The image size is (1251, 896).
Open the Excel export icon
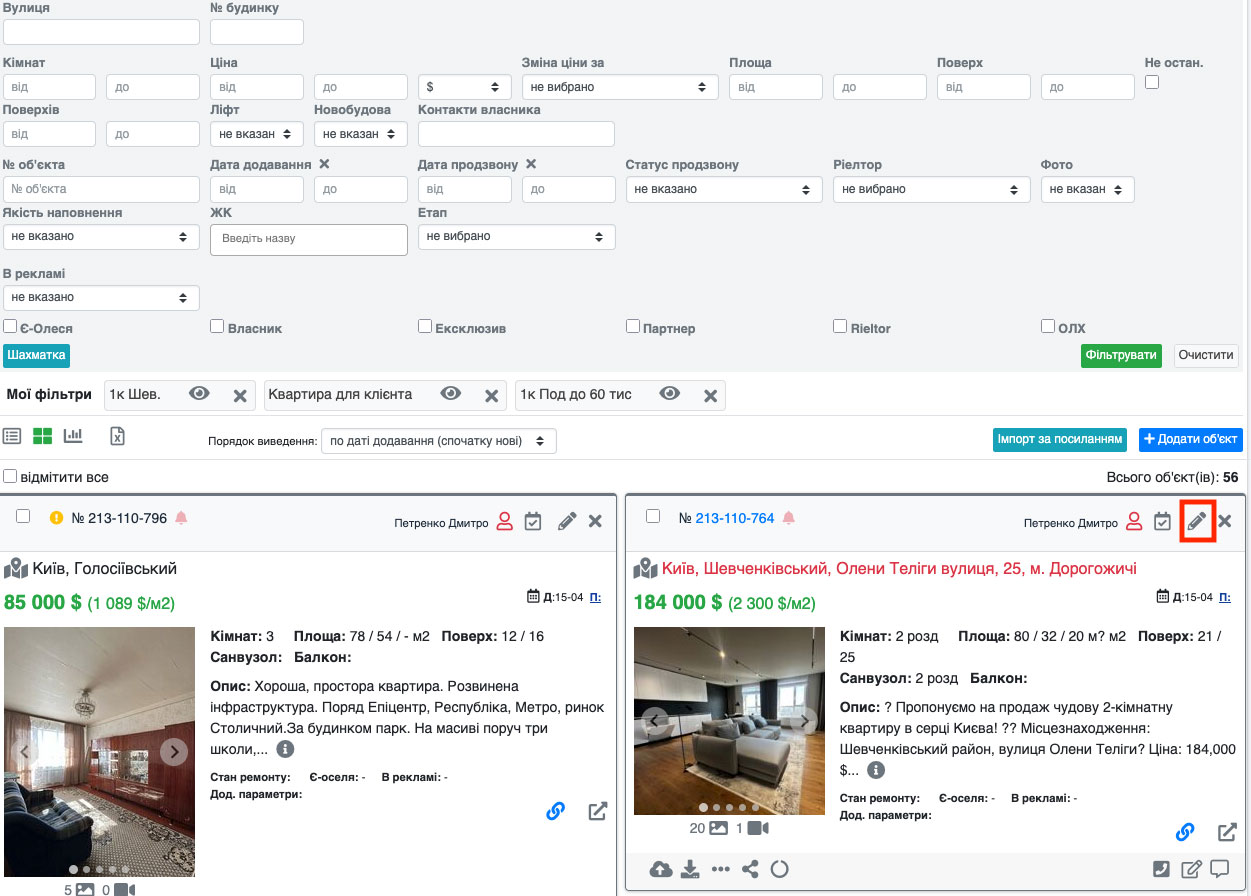117,436
